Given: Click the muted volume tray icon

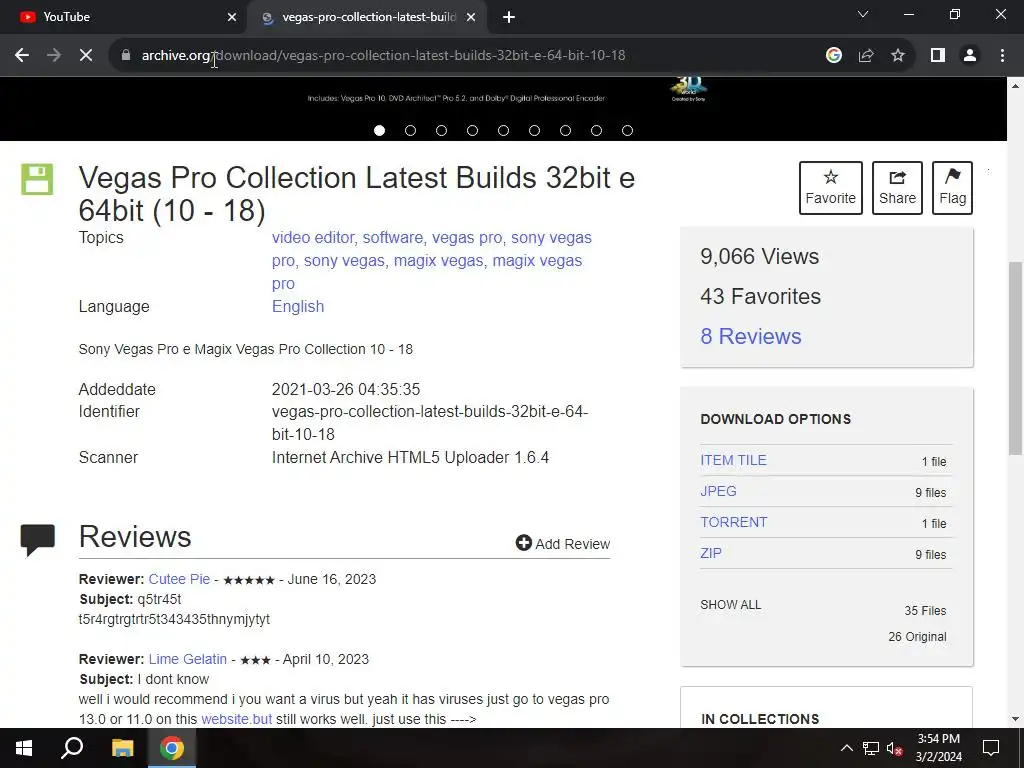Looking at the screenshot, I should pos(895,748).
